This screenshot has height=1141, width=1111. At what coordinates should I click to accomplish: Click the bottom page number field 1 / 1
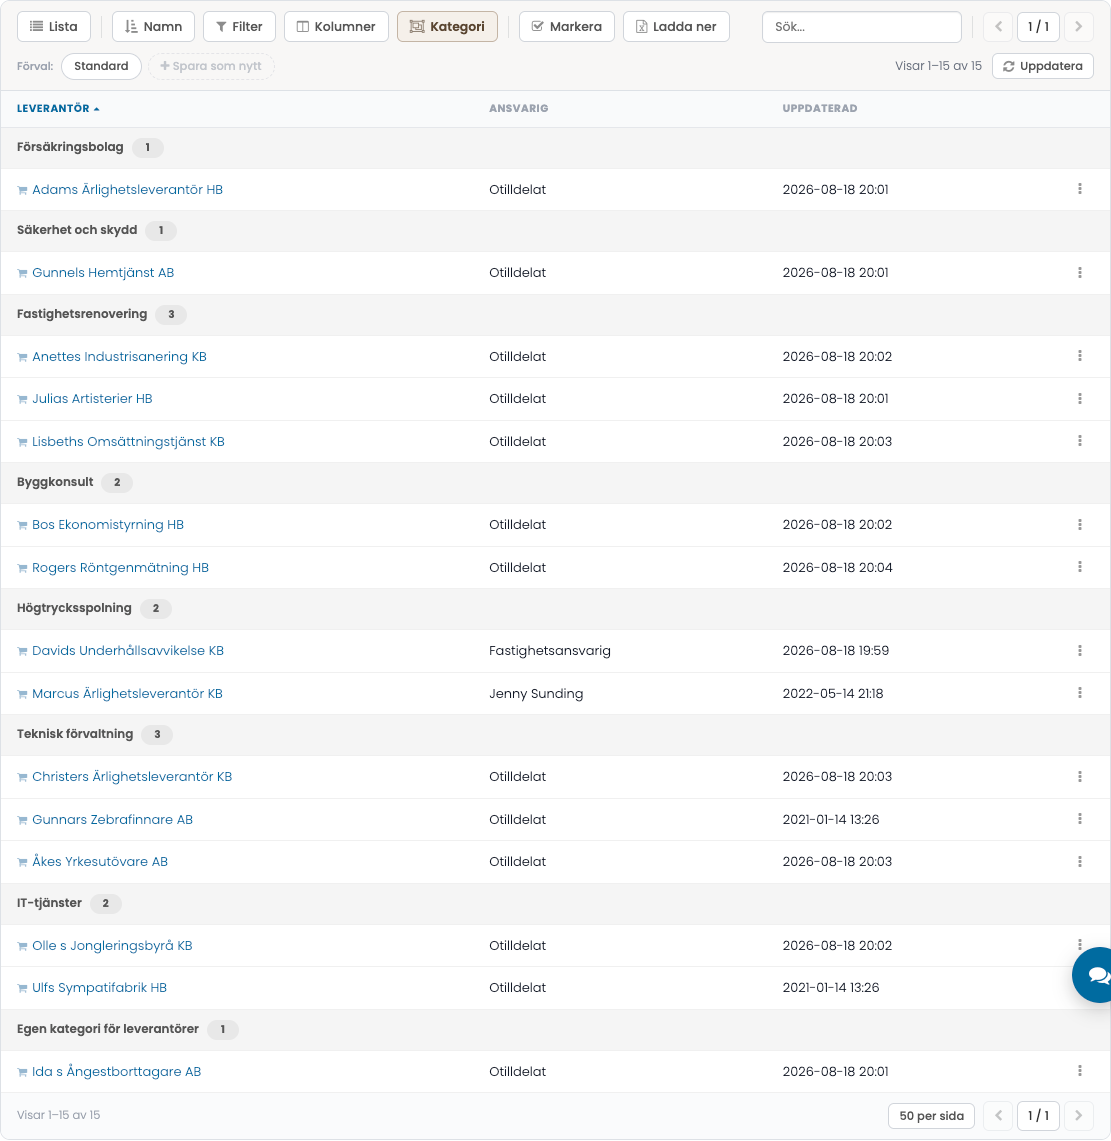pos(1038,1116)
